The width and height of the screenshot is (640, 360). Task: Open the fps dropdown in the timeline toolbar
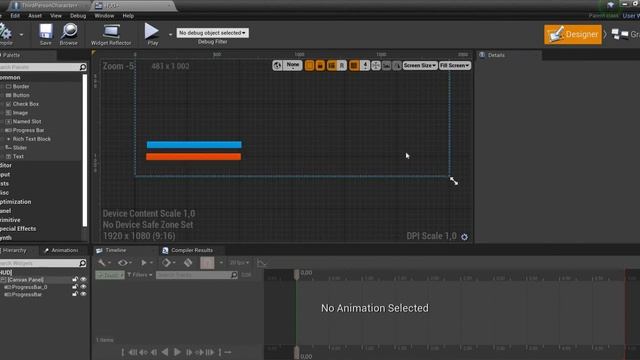click(239, 263)
